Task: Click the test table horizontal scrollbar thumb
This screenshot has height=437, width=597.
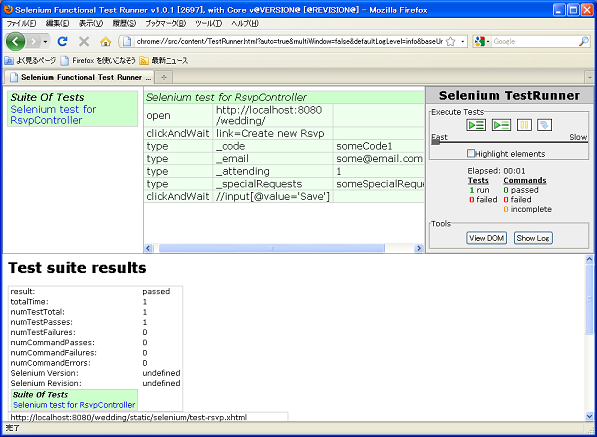Action: point(271,248)
